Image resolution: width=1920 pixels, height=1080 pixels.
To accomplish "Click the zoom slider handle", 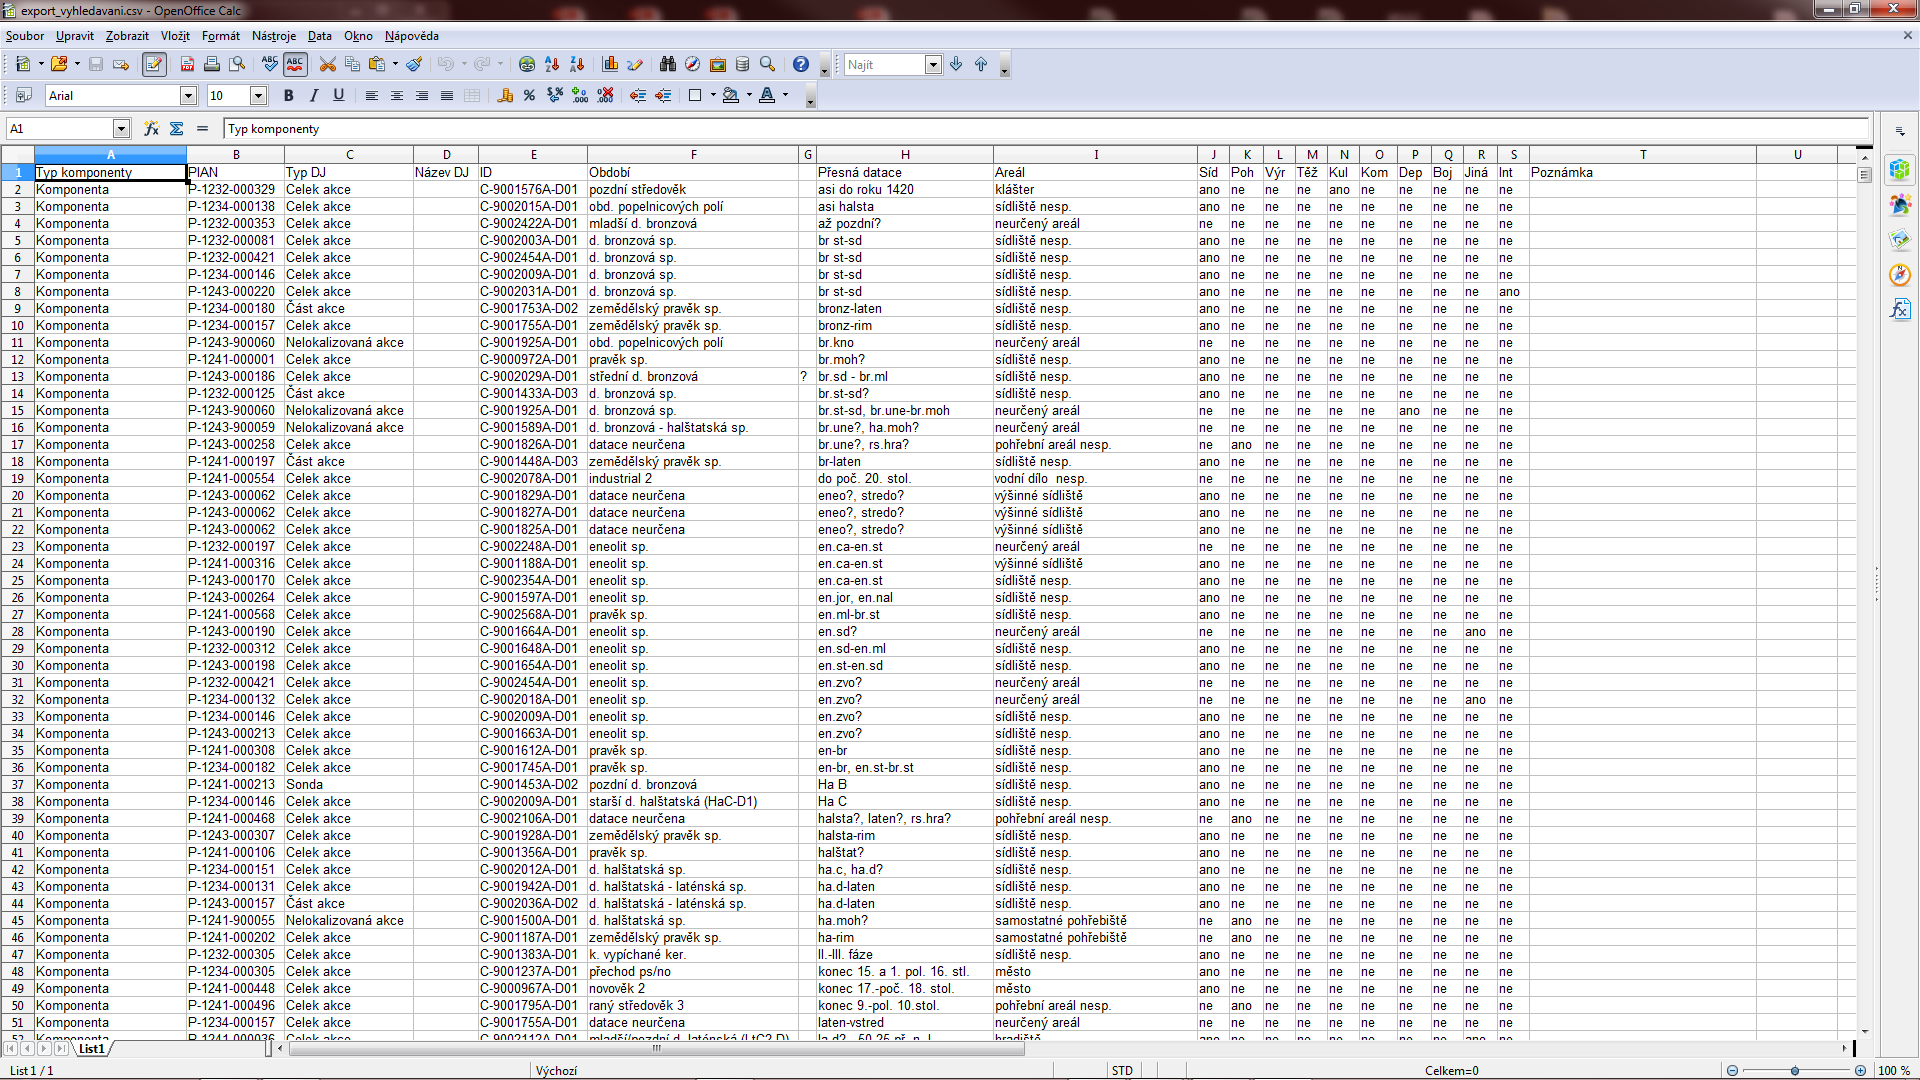I will (1795, 1071).
